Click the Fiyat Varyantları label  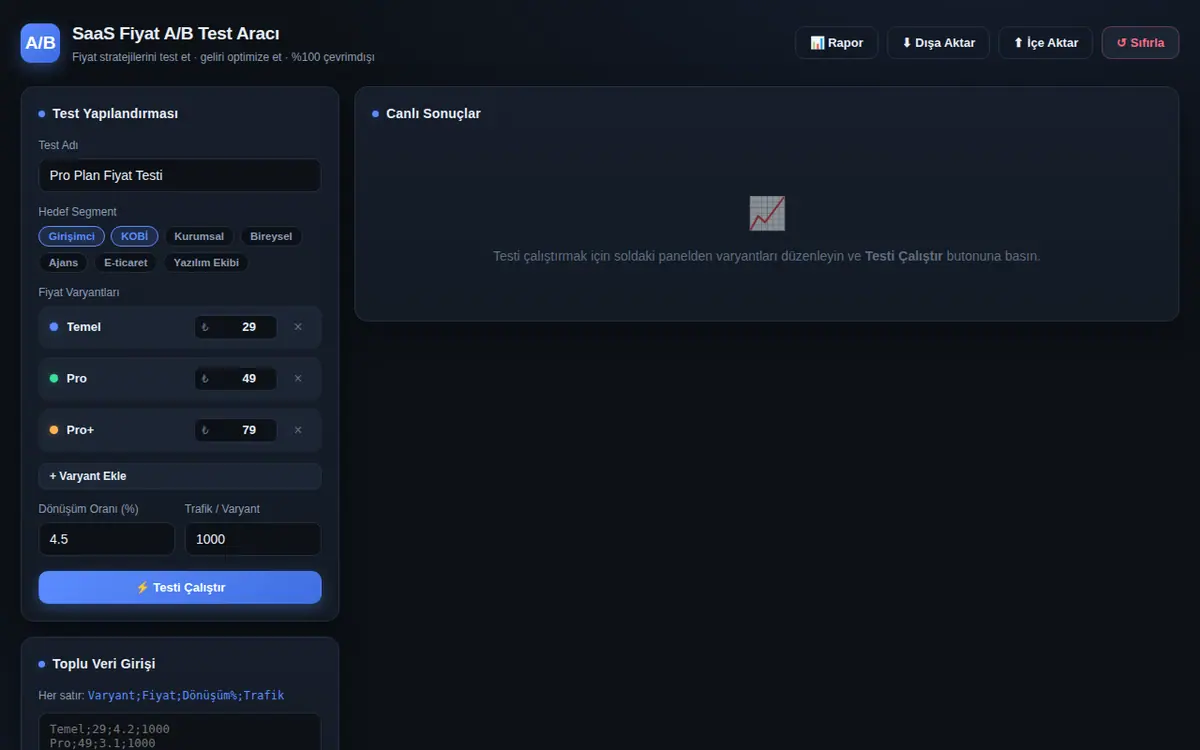point(79,292)
